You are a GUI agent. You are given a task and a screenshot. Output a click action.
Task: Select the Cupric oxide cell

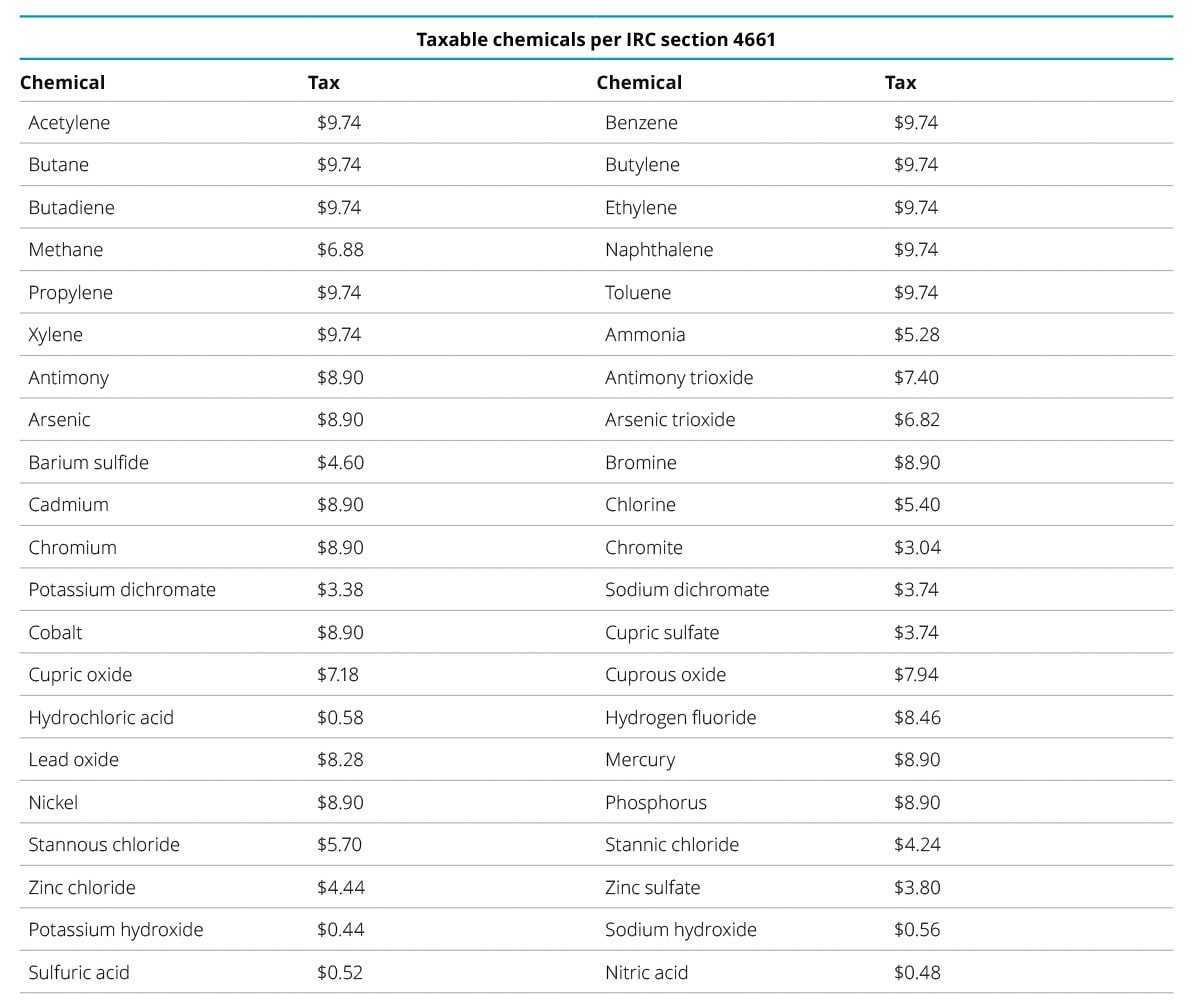click(x=80, y=675)
